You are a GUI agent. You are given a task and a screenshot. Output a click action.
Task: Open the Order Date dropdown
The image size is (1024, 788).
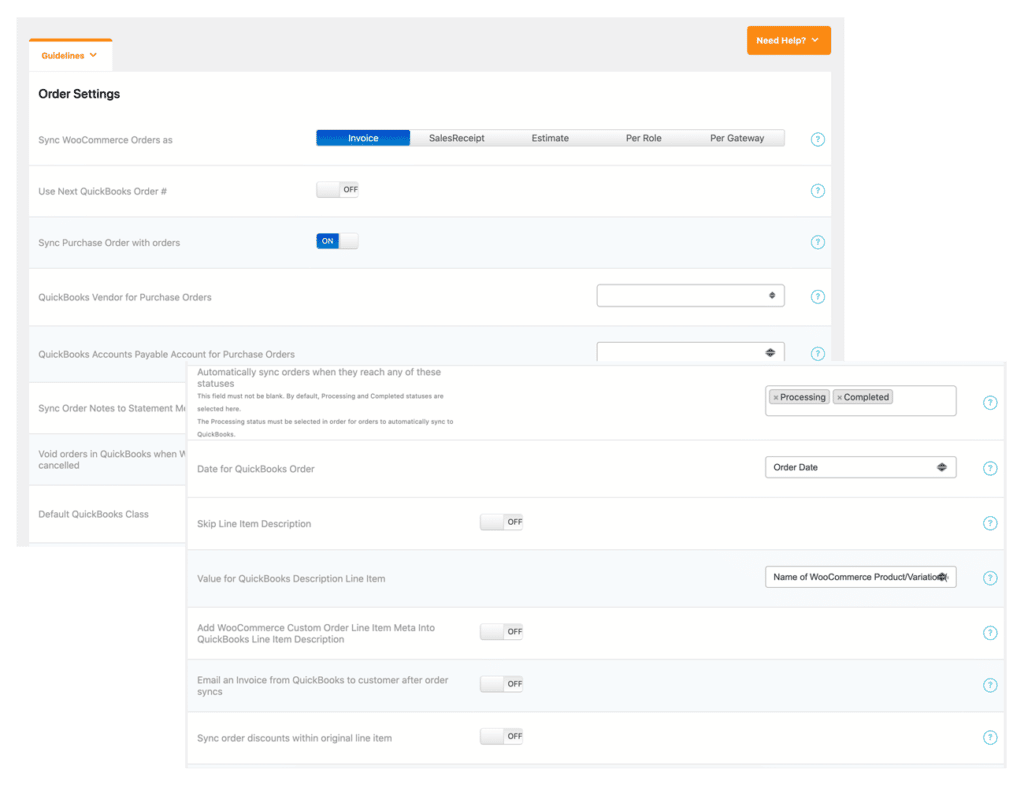pyautogui.click(x=861, y=467)
